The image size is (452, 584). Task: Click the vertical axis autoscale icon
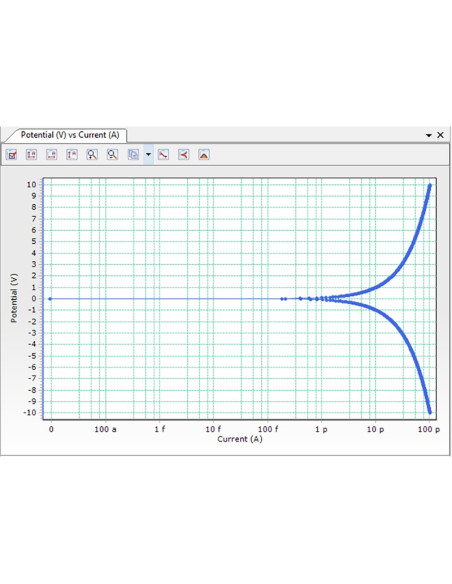tap(72, 155)
